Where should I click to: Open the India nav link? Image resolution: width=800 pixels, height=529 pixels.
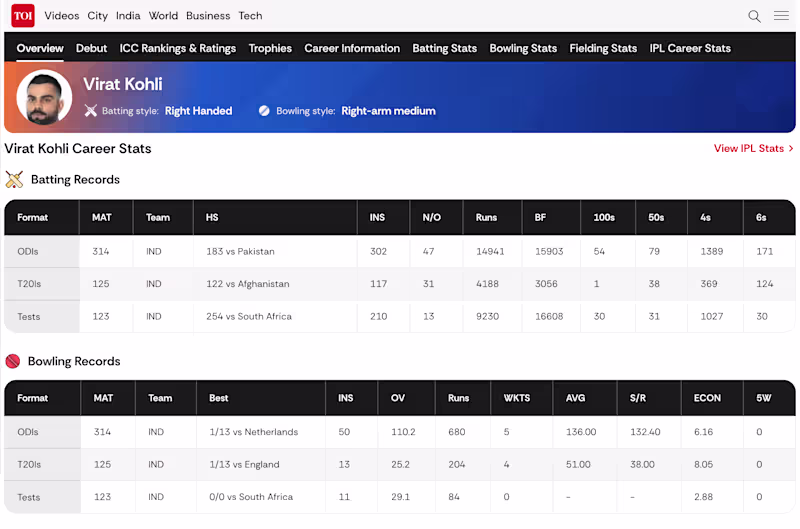coord(128,16)
